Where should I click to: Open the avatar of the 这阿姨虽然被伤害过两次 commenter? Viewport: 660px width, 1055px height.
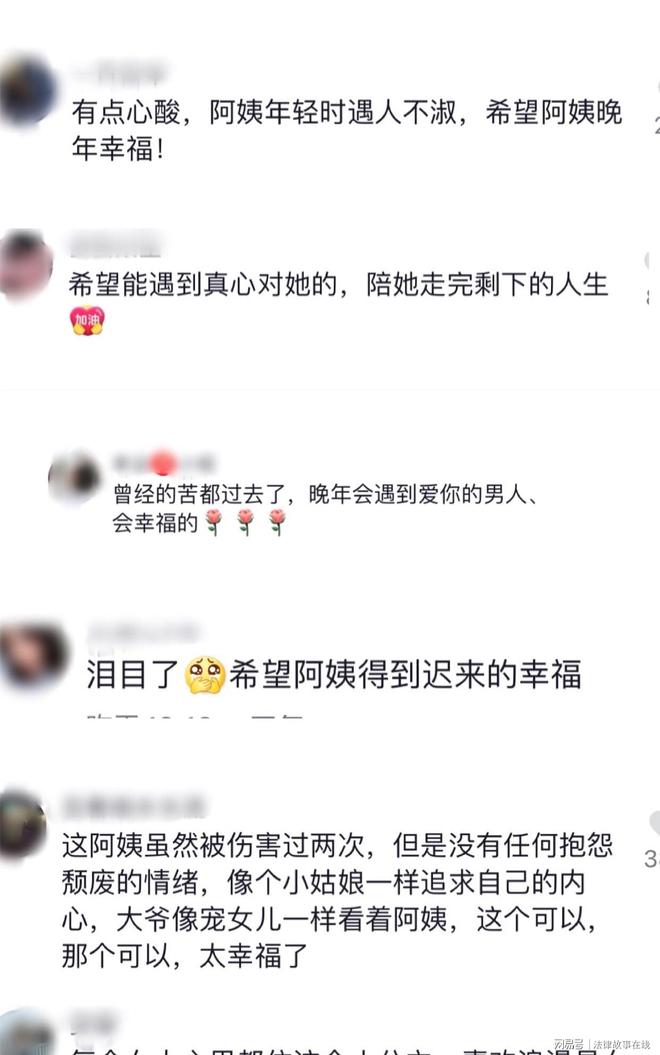tap(22, 824)
